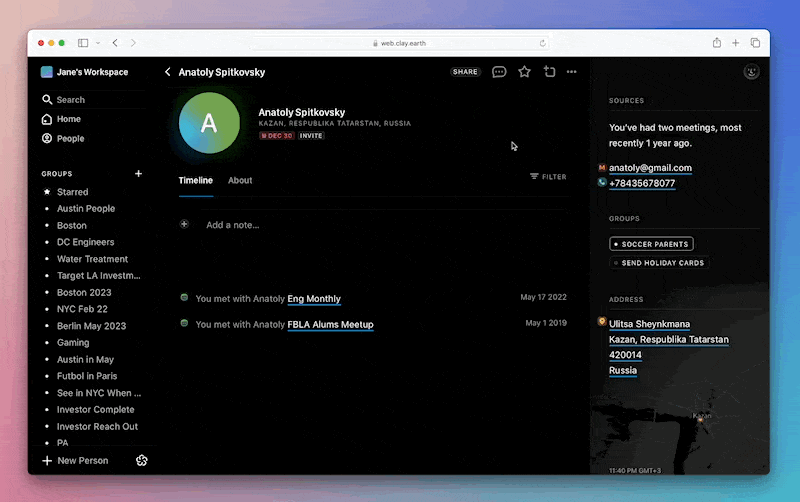The image size is (800, 502).
Task: Expand Jane's Workspace switcher
Action: (x=84, y=72)
